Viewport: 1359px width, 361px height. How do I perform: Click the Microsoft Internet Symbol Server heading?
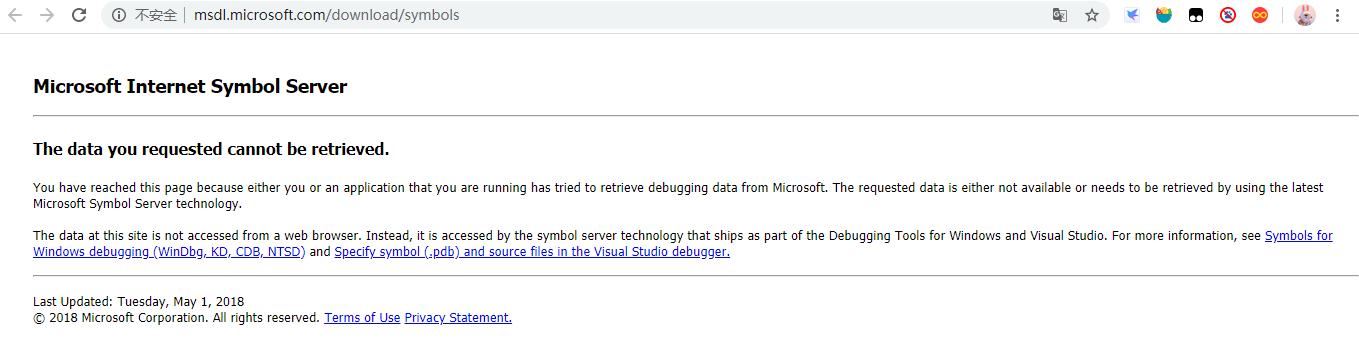tap(190, 86)
